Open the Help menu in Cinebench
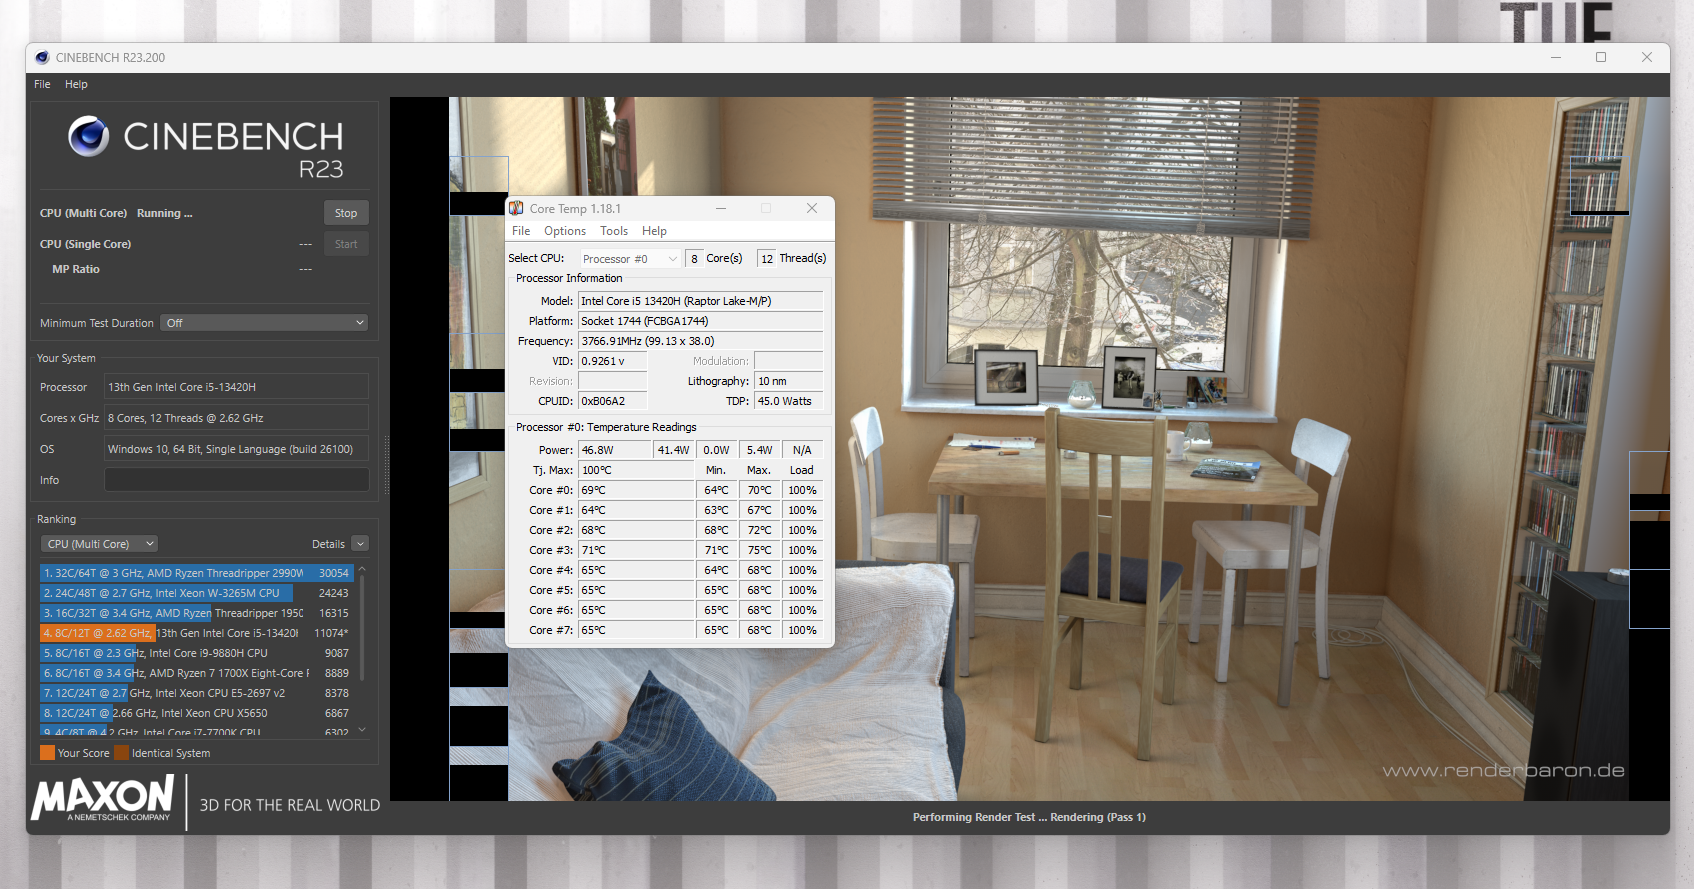This screenshot has width=1694, height=889. pos(76,84)
